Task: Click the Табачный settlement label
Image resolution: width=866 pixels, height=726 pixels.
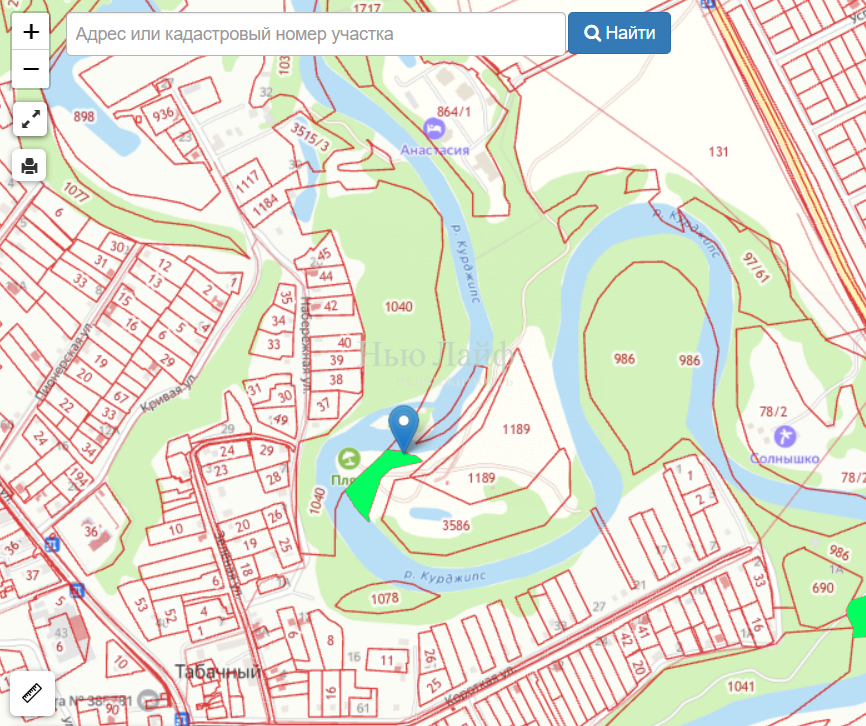Action: tap(217, 671)
